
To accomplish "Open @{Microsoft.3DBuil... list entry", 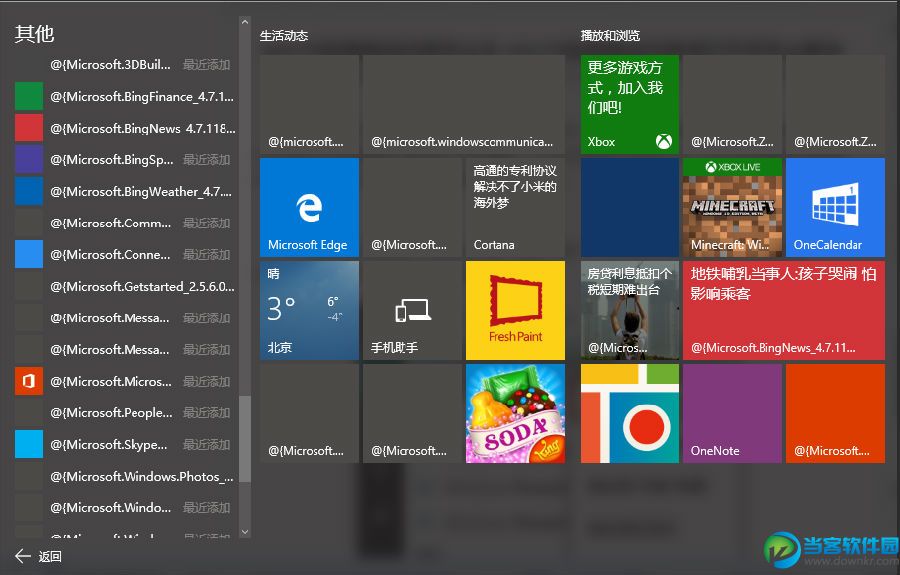I will (123, 64).
